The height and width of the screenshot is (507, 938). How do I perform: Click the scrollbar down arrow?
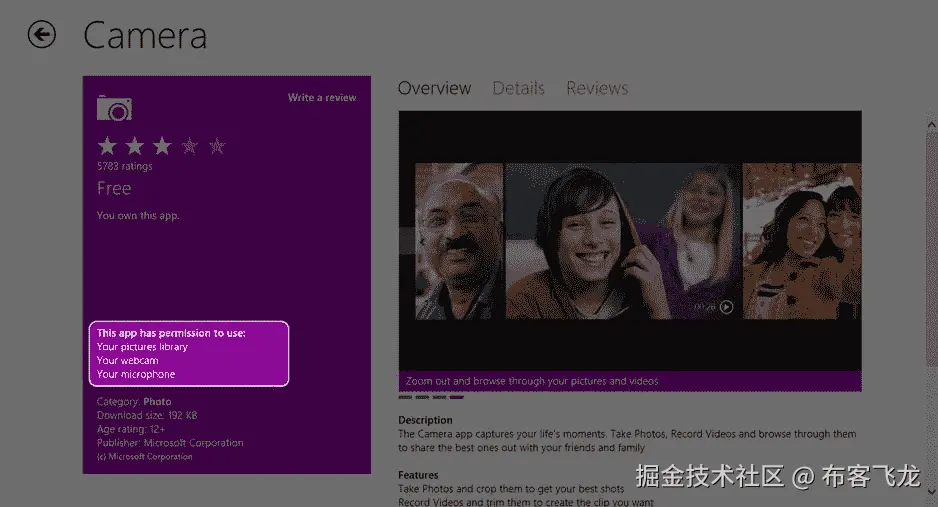(931, 491)
